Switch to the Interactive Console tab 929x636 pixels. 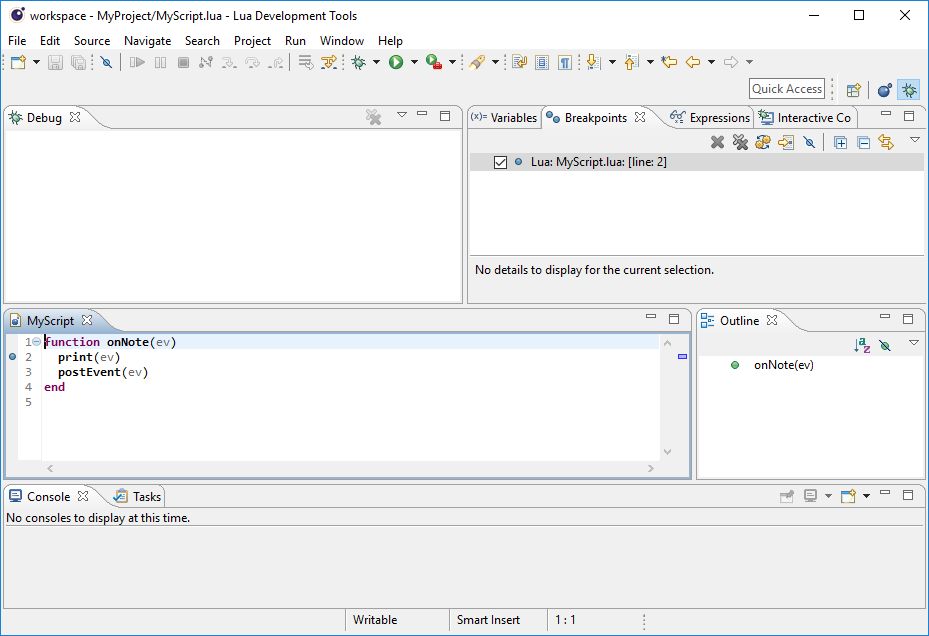click(806, 118)
